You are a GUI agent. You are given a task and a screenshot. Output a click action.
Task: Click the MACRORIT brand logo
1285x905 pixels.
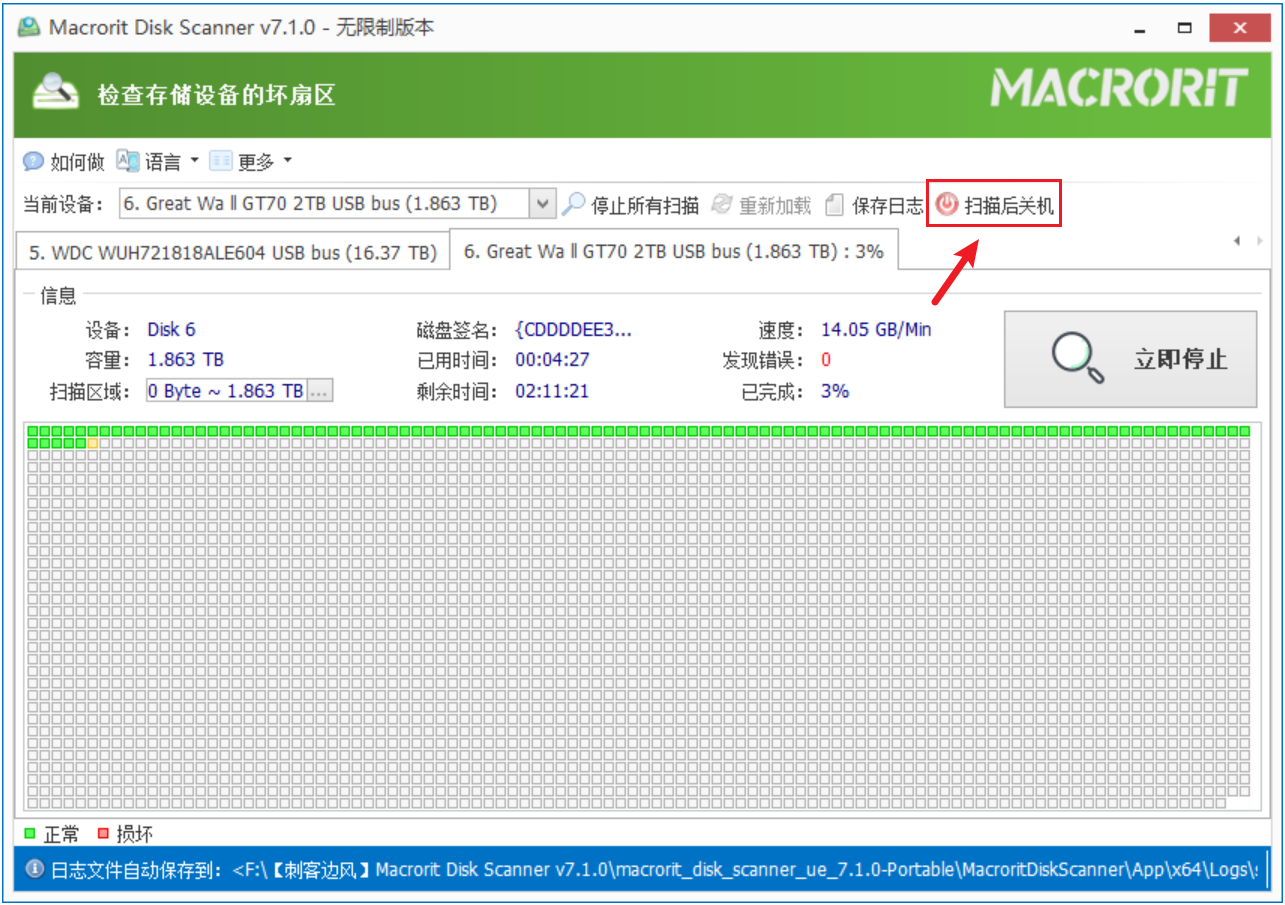(x=1120, y=88)
